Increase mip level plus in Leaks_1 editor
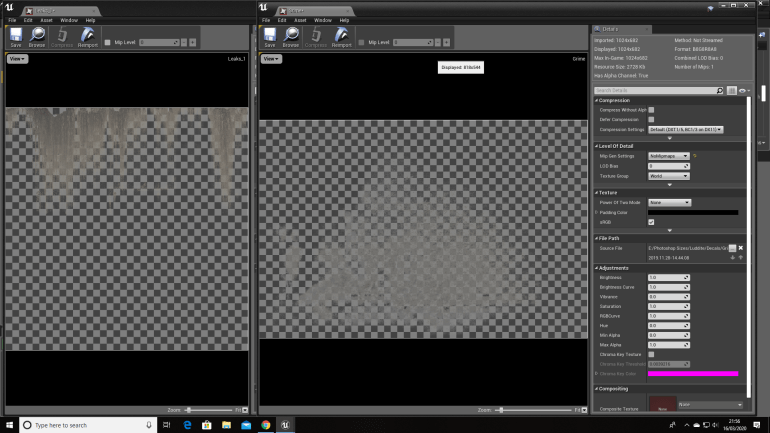 [192, 42]
